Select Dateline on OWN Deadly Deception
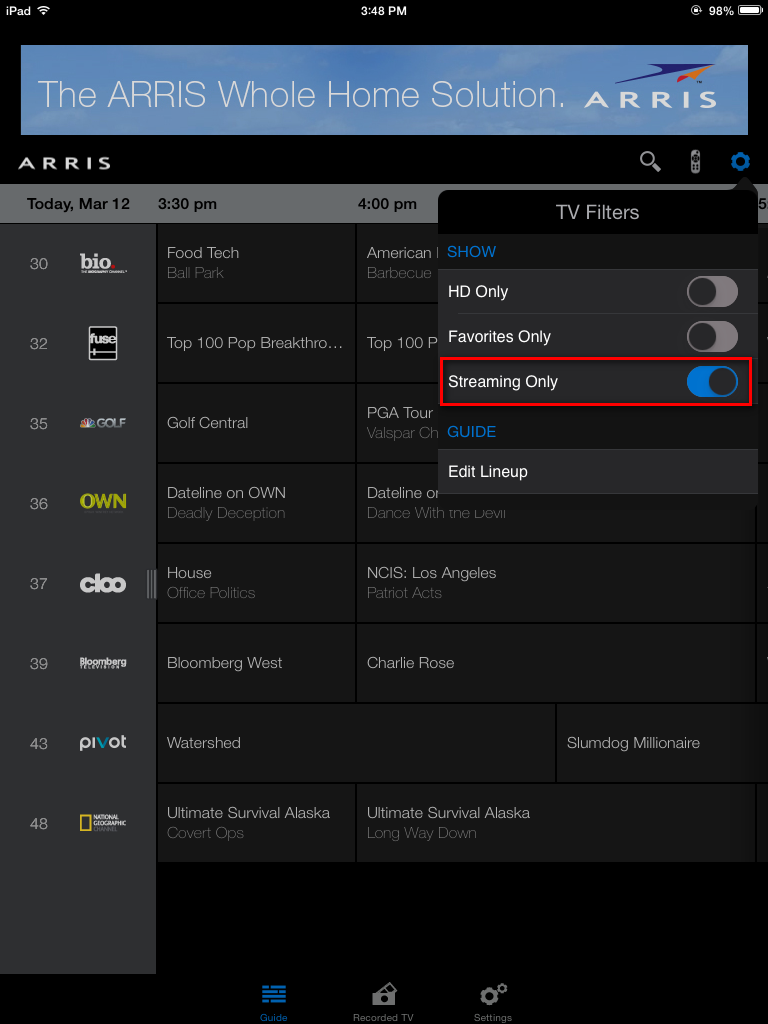 tap(257, 503)
